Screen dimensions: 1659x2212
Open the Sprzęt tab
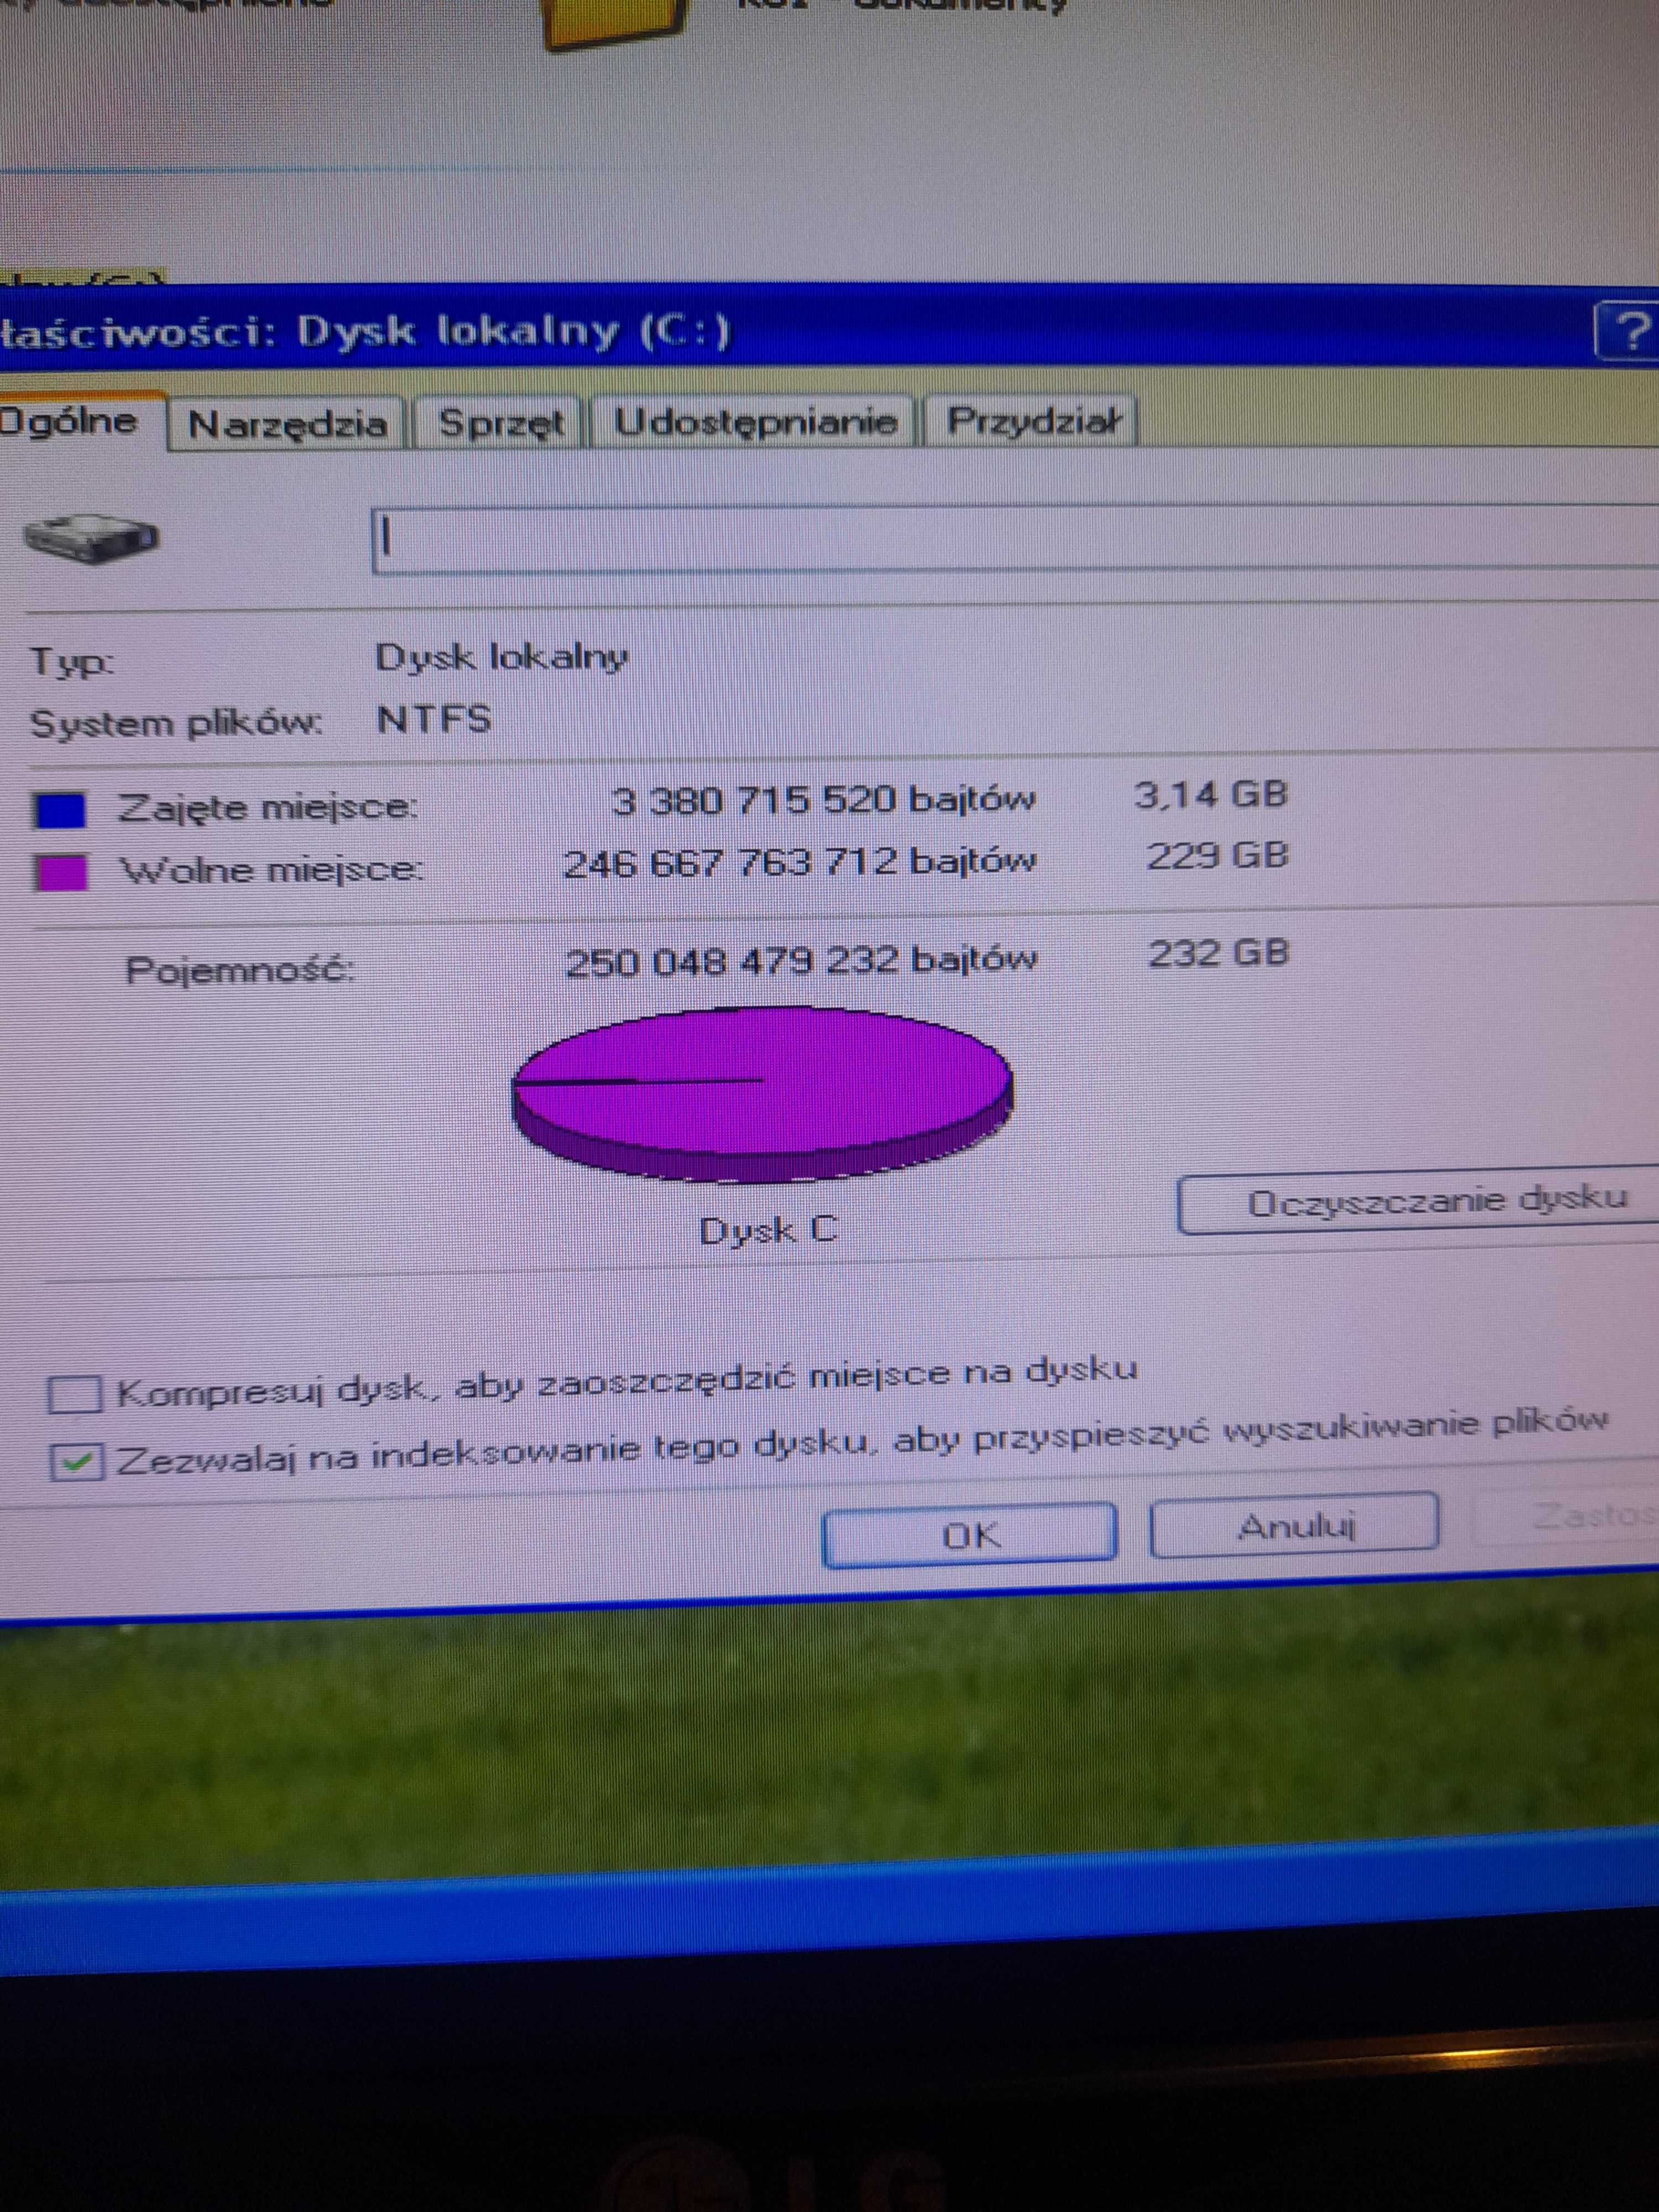499,423
